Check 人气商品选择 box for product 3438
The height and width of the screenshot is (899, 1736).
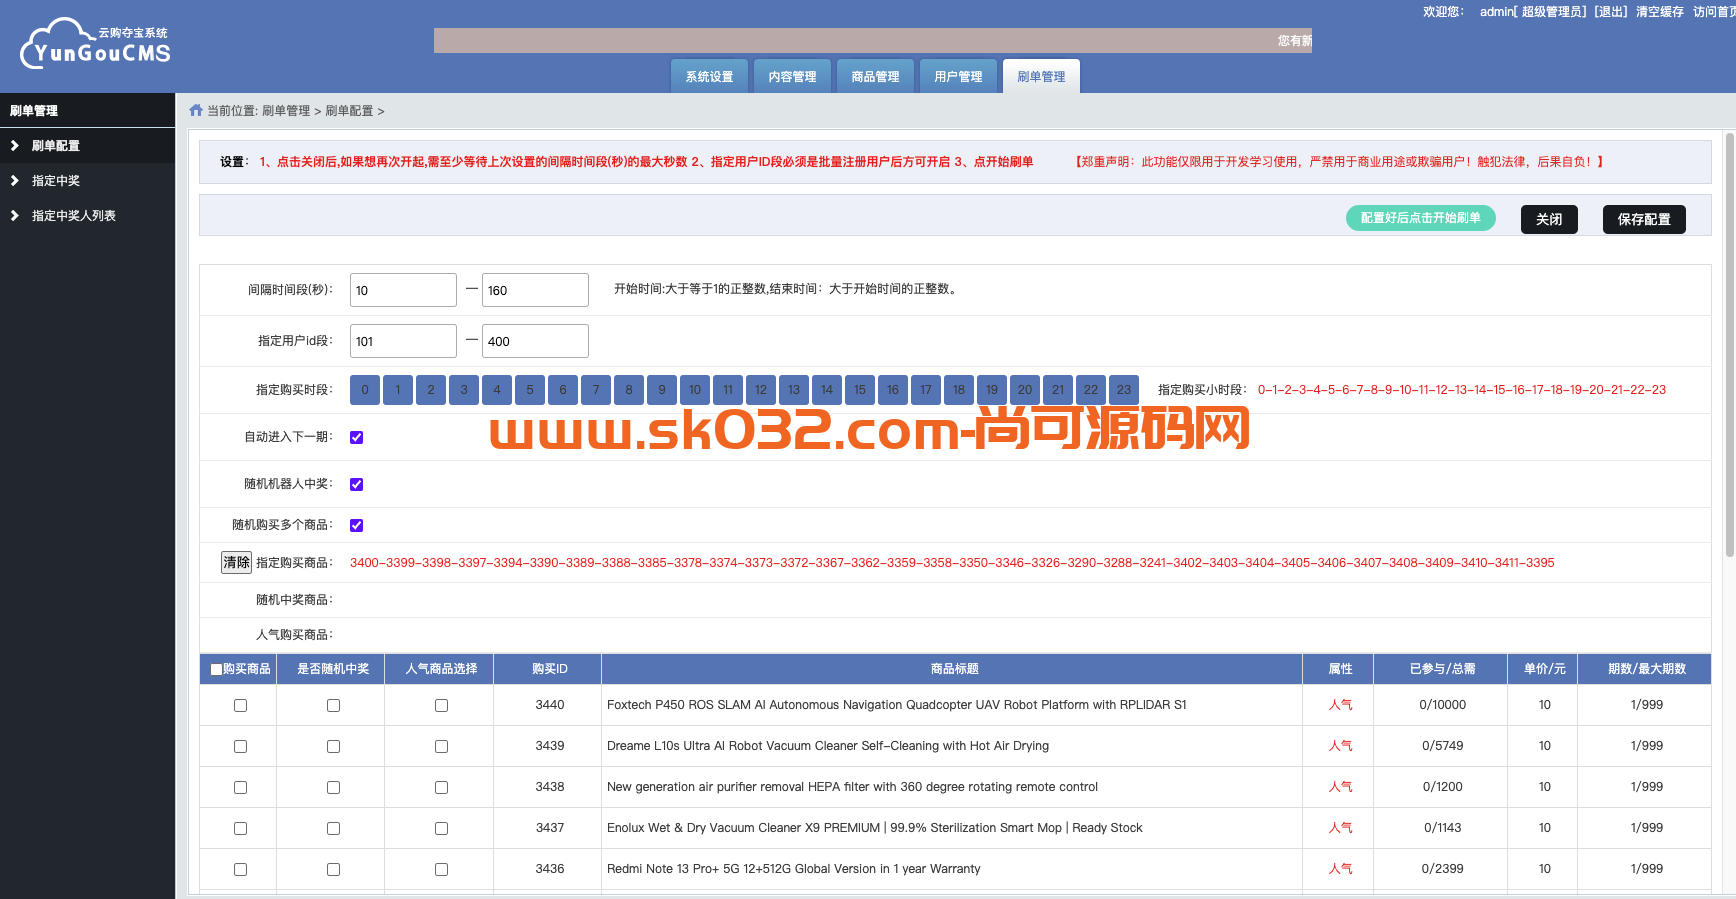click(x=441, y=788)
